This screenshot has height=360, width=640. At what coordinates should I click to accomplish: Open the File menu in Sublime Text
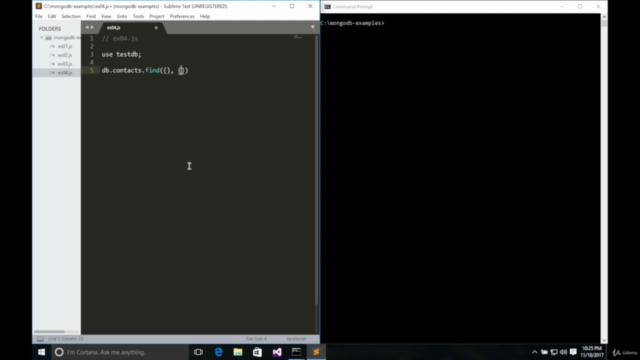pos(39,16)
